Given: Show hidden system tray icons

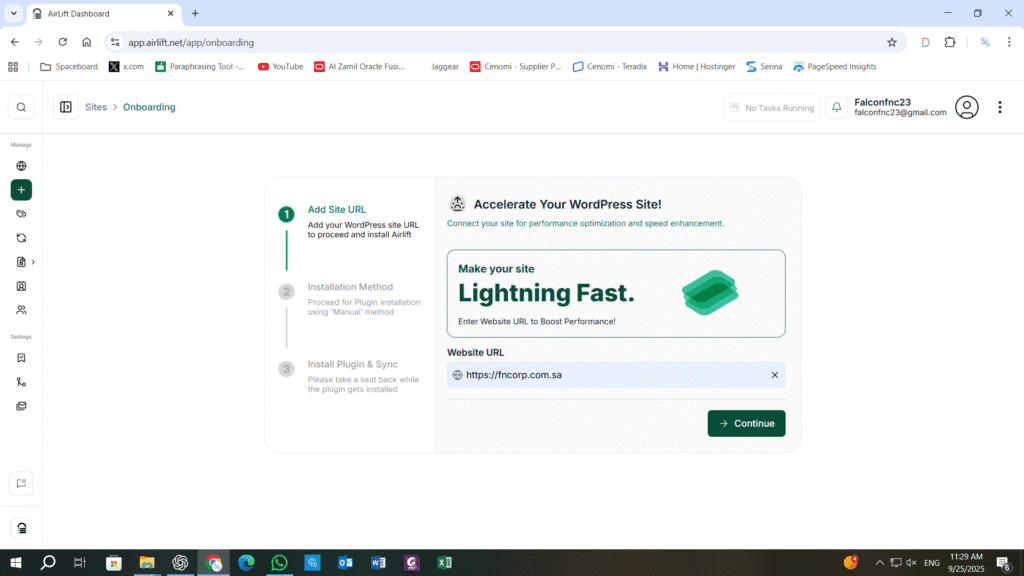Looking at the screenshot, I should point(880,563).
